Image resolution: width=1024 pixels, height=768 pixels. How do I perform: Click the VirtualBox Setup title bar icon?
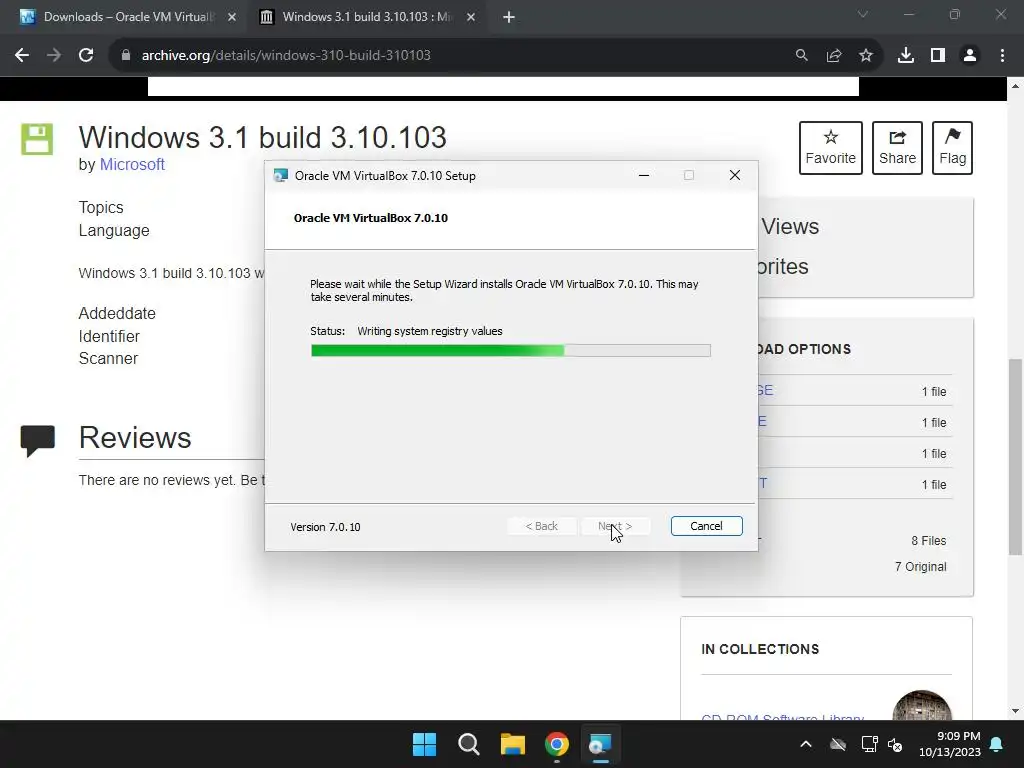(x=281, y=176)
